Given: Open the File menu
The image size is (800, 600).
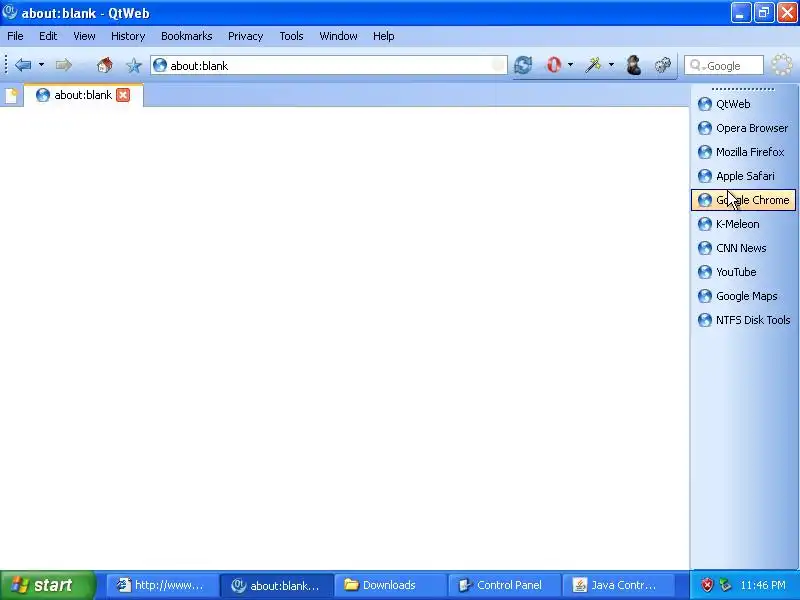Looking at the screenshot, I should coord(15,36).
